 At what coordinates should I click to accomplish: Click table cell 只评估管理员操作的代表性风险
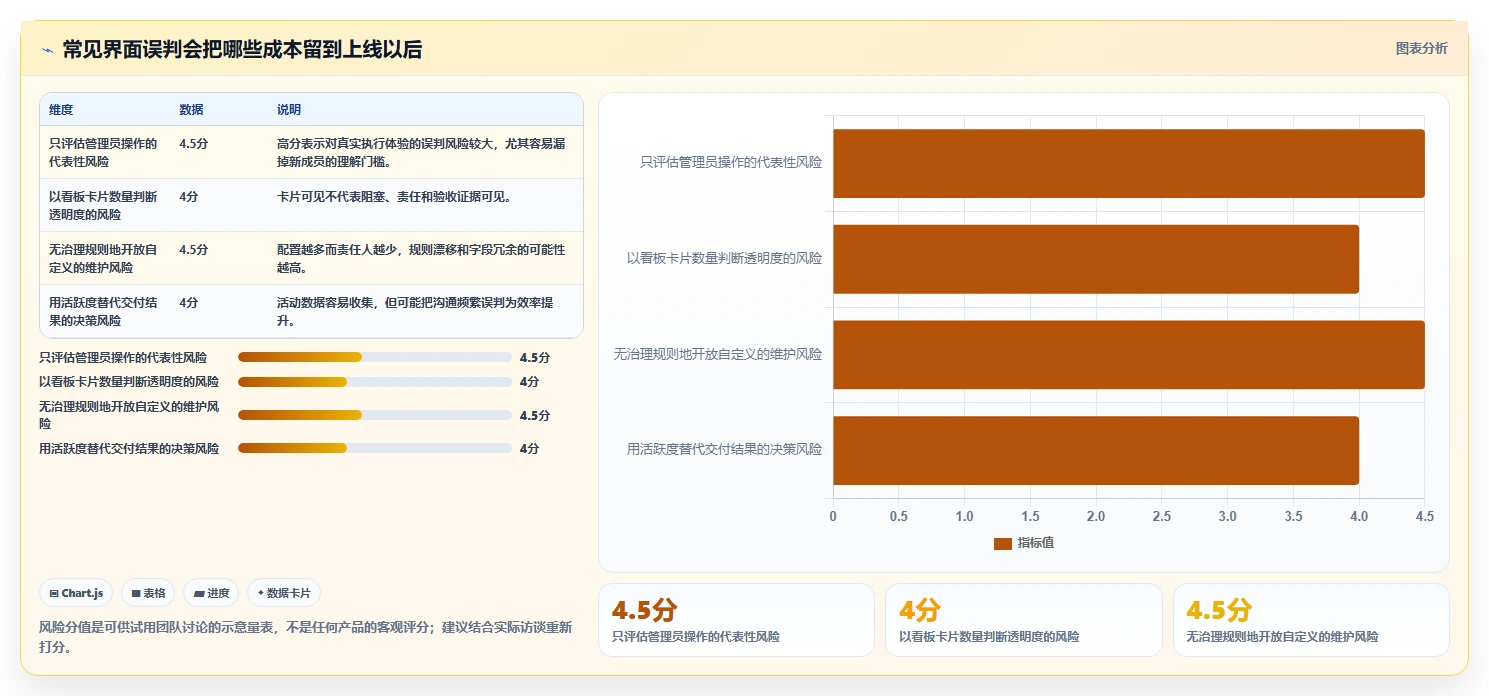tap(104, 152)
